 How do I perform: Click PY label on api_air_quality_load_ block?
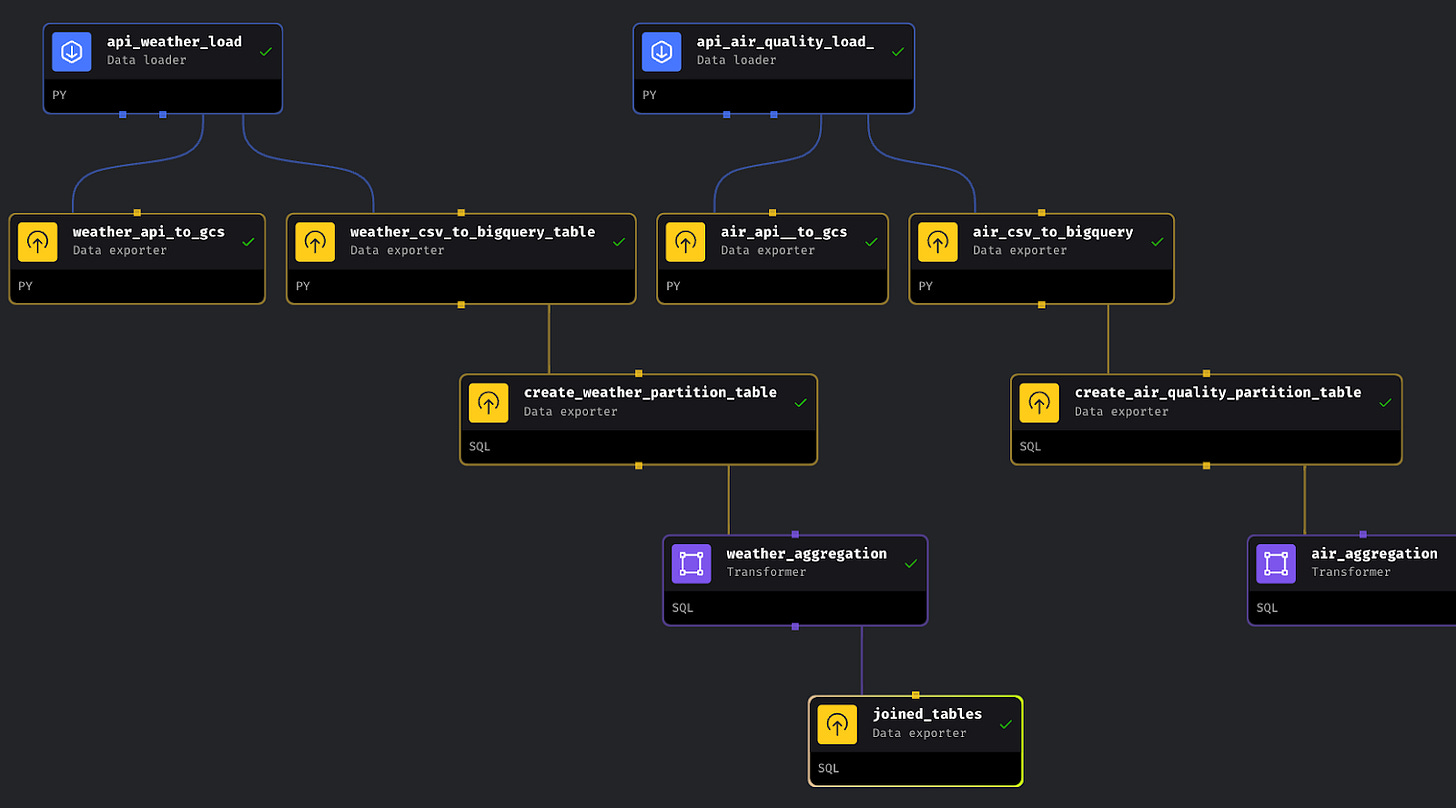(649, 95)
